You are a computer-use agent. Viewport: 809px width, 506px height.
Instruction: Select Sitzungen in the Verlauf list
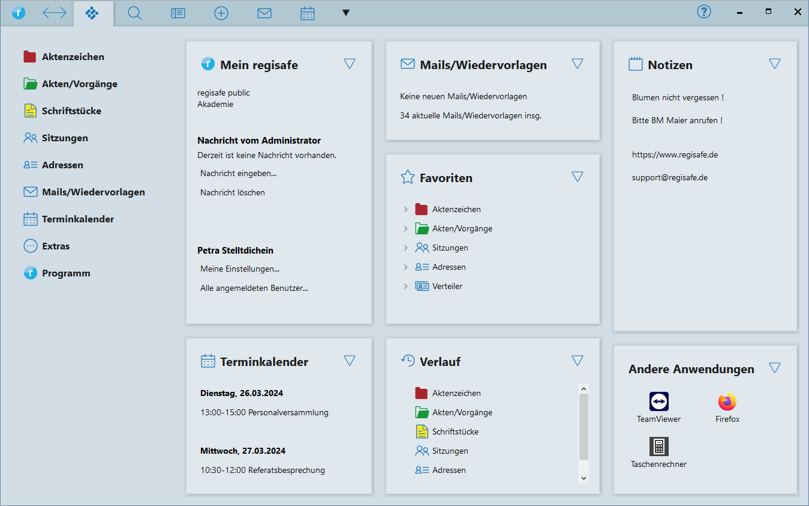[x=449, y=451]
